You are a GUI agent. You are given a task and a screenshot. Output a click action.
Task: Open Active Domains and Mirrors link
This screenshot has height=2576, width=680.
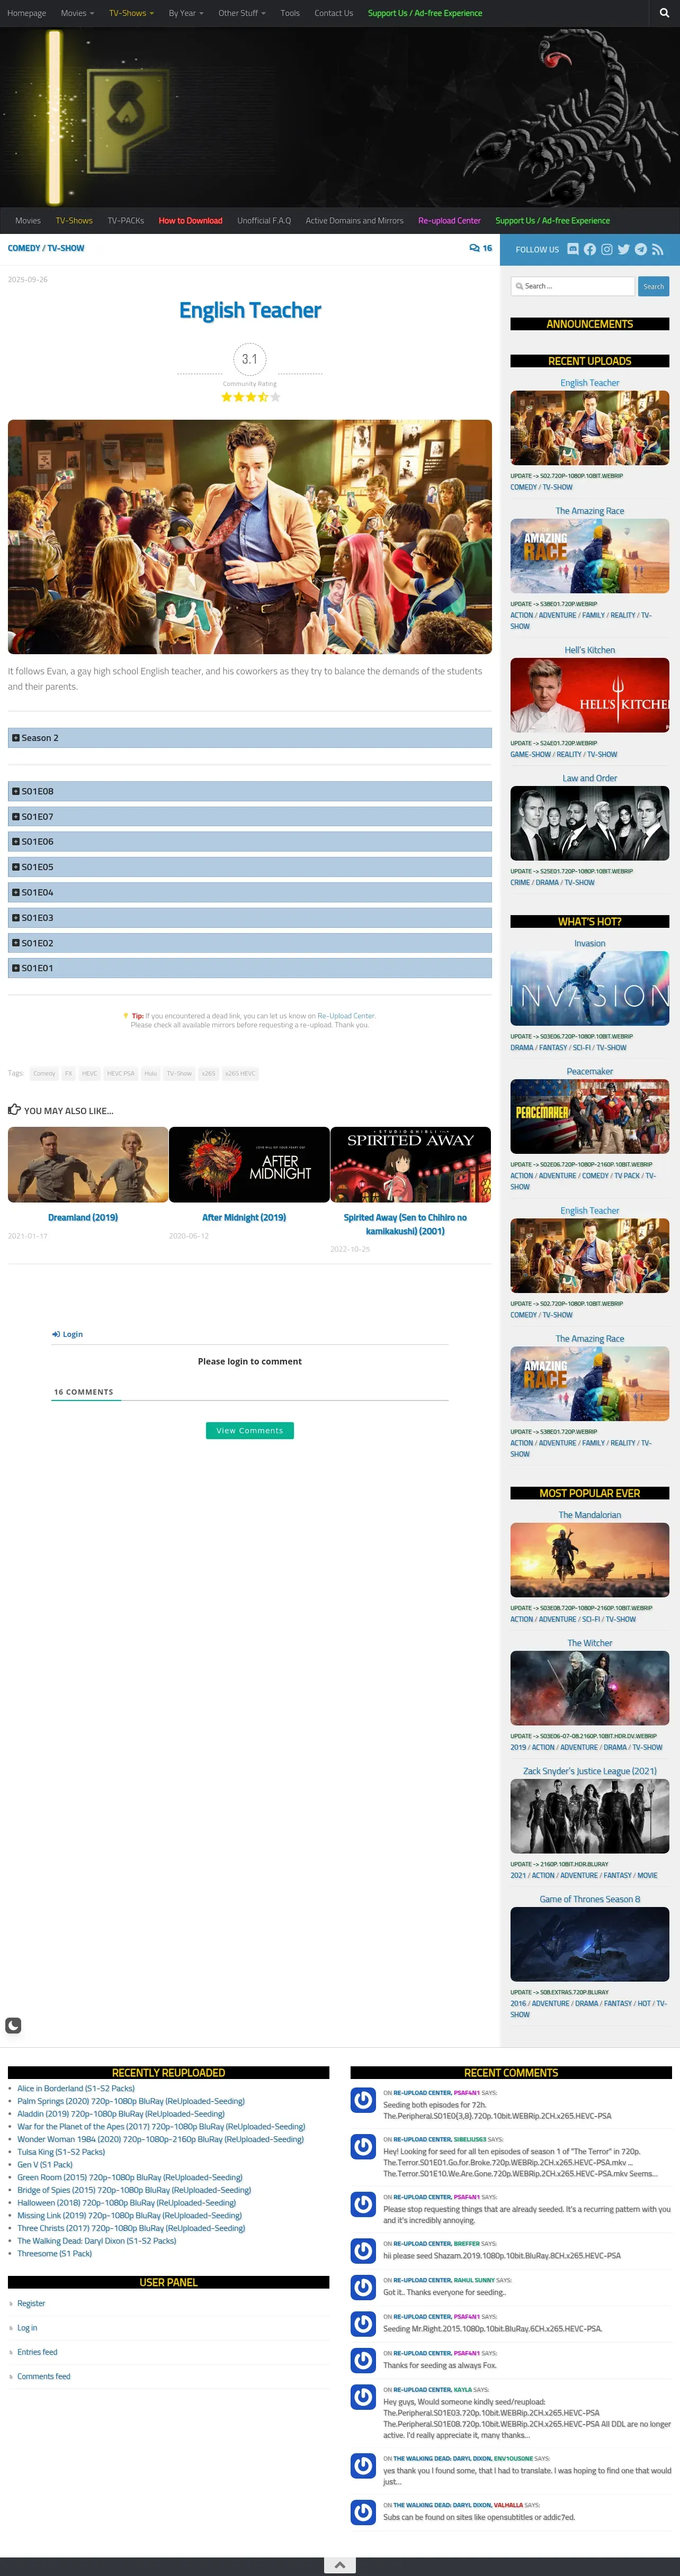click(x=355, y=221)
